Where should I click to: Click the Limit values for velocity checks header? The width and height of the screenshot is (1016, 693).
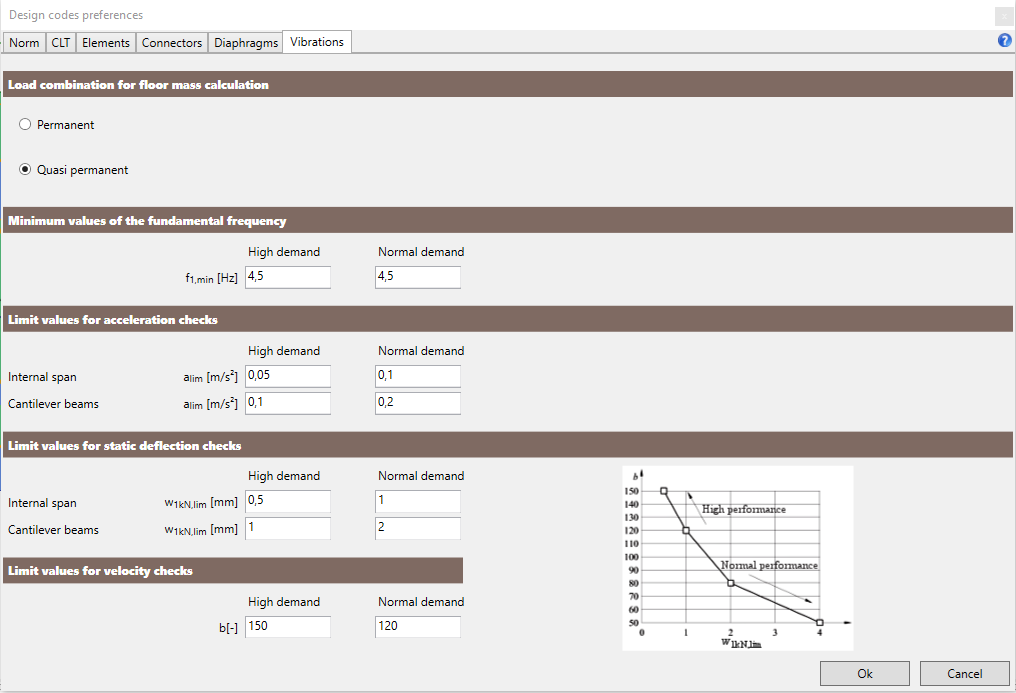click(233, 571)
